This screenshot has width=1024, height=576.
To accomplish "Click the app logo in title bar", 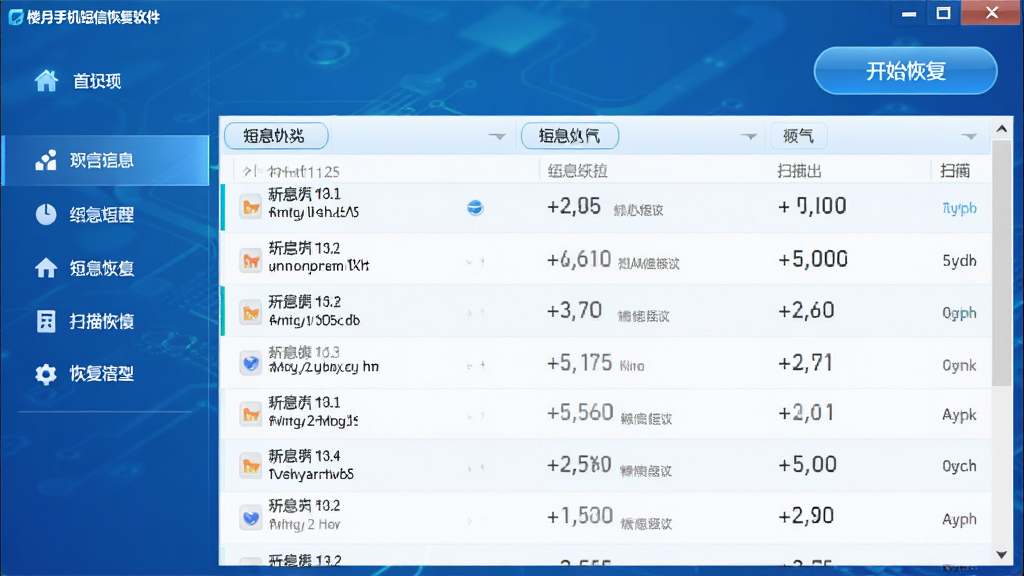I will [16, 17].
